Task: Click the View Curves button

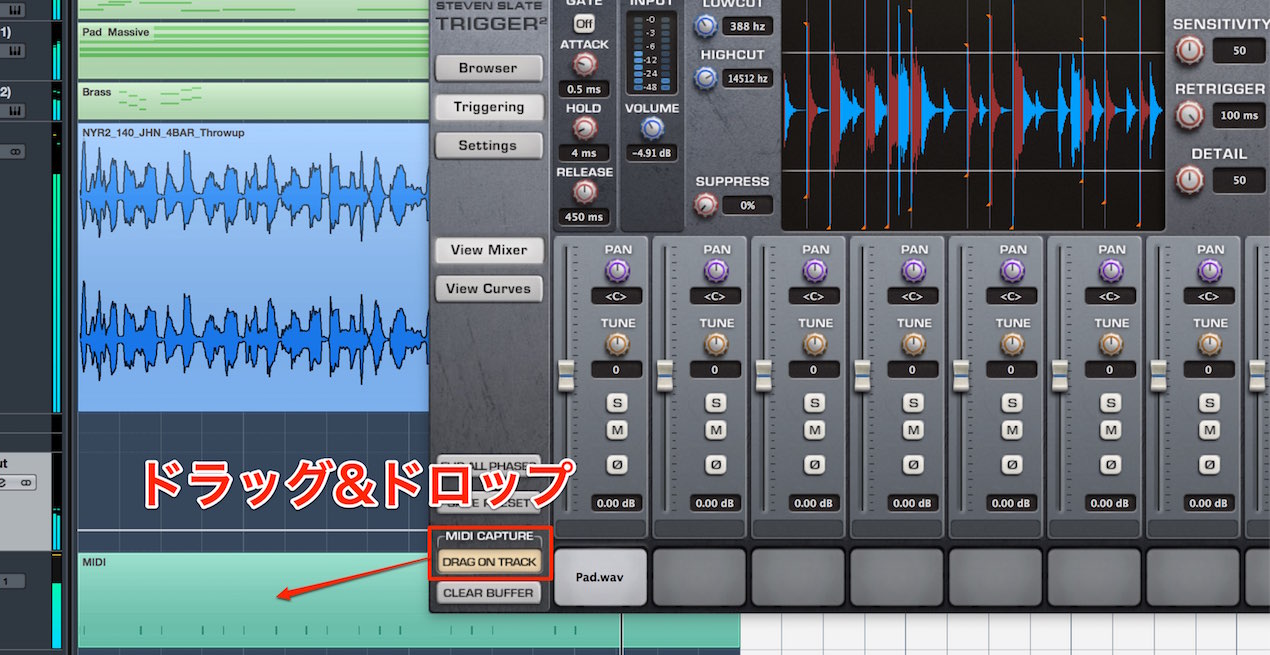Action: point(488,288)
